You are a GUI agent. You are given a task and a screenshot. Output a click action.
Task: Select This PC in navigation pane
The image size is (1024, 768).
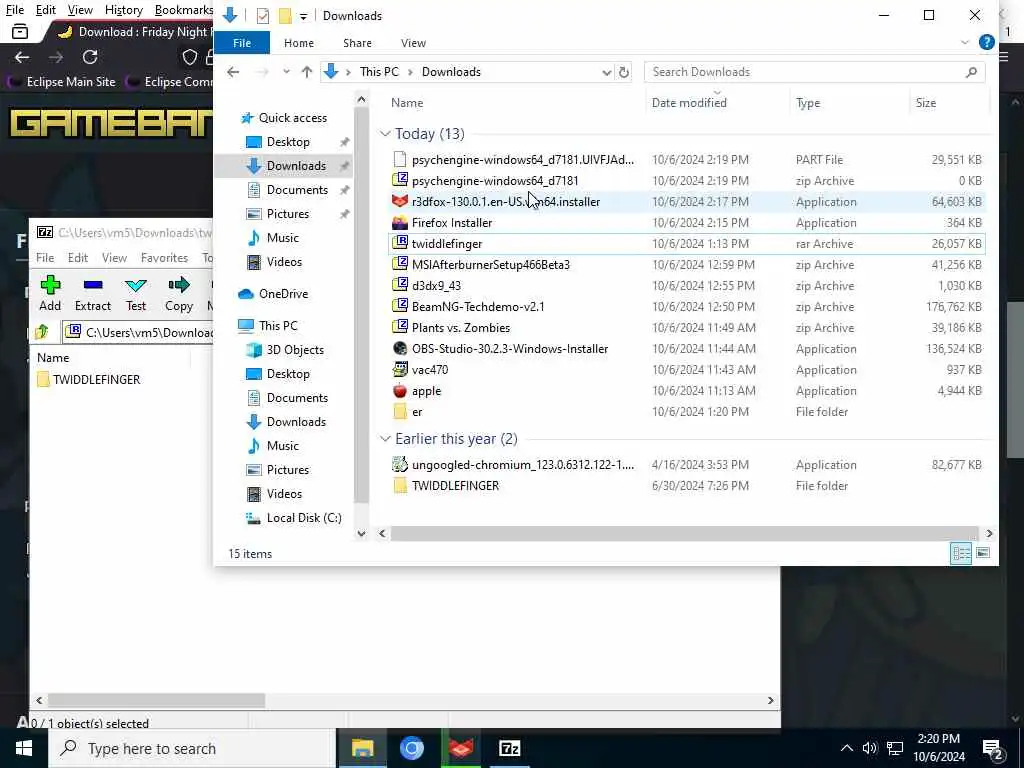(278, 325)
